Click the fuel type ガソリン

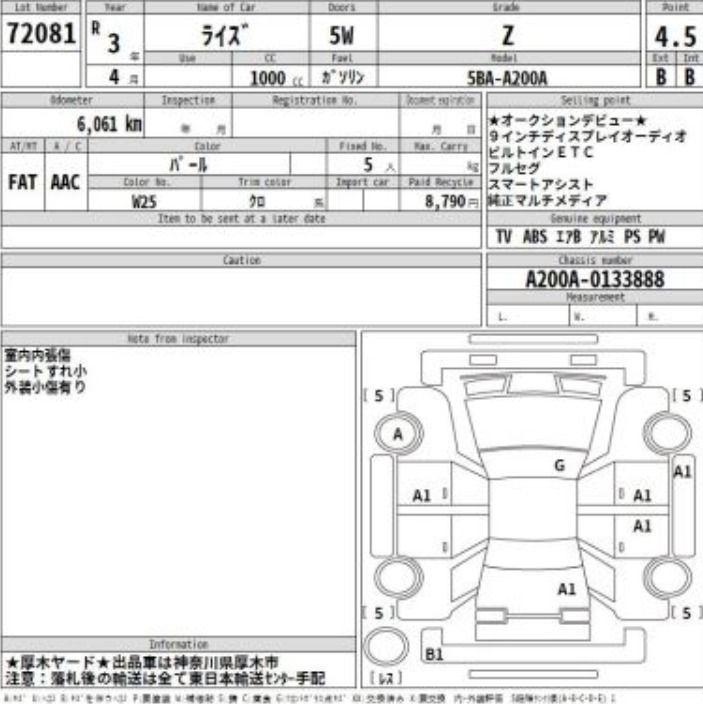click(x=343, y=77)
